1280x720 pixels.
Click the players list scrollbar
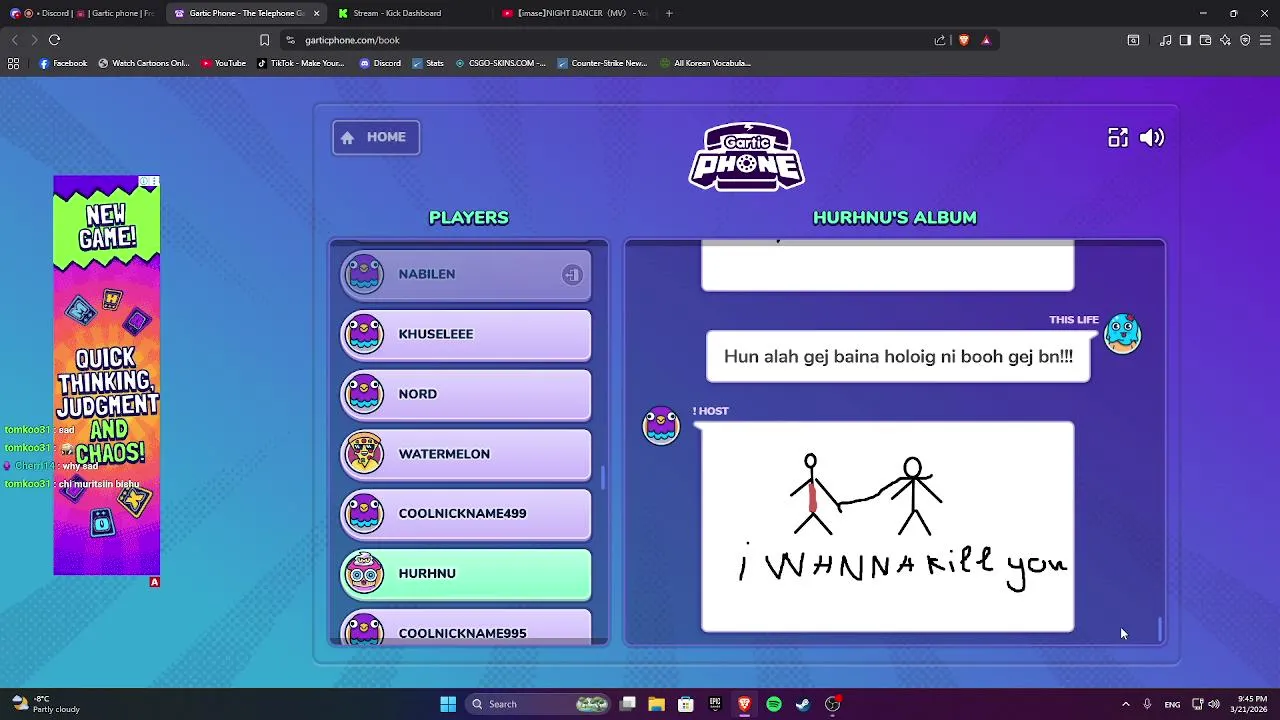point(603,477)
